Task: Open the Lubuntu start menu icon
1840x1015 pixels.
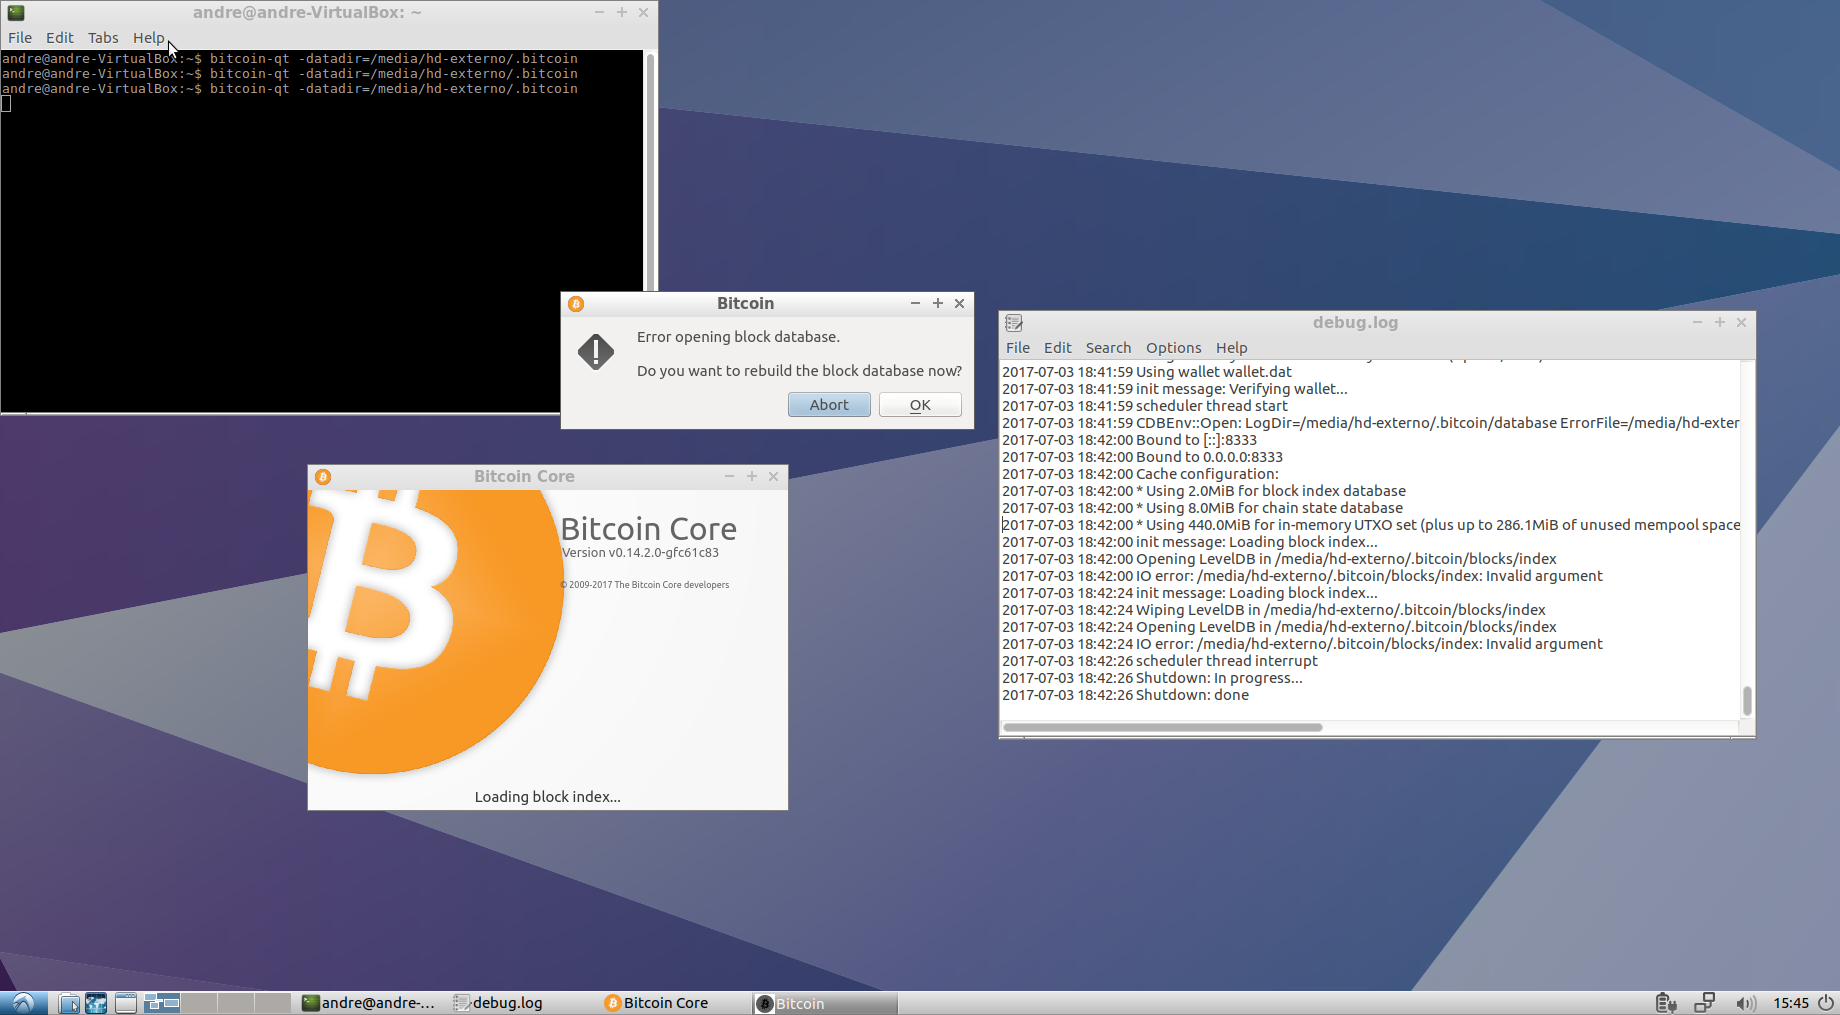Action: [x=23, y=1003]
